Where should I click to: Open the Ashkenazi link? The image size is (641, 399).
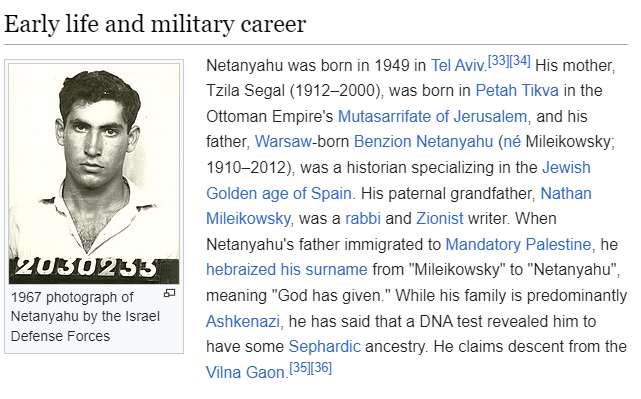coord(243,321)
